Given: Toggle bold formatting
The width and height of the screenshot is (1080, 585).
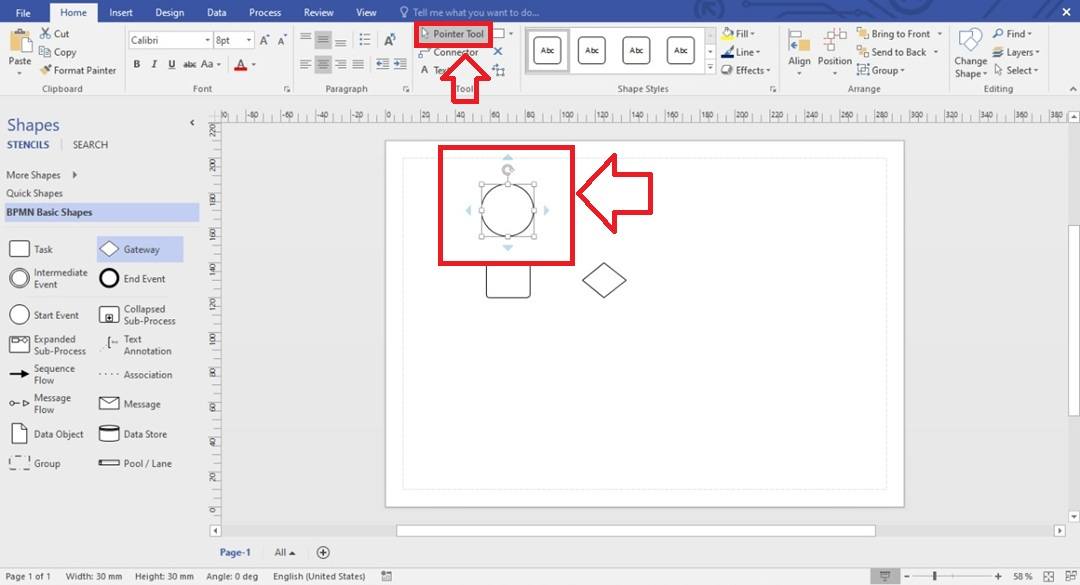Looking at the screenshot, I should (x=137, y=63).
